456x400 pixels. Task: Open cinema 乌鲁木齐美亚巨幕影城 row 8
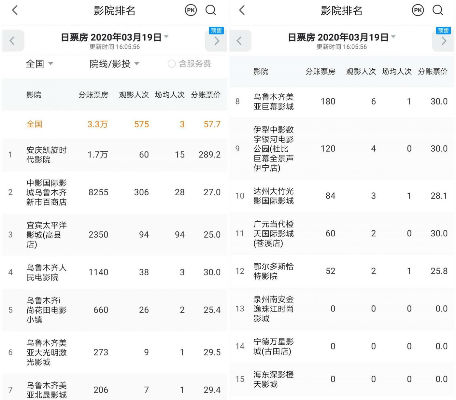tap(342, 101)
